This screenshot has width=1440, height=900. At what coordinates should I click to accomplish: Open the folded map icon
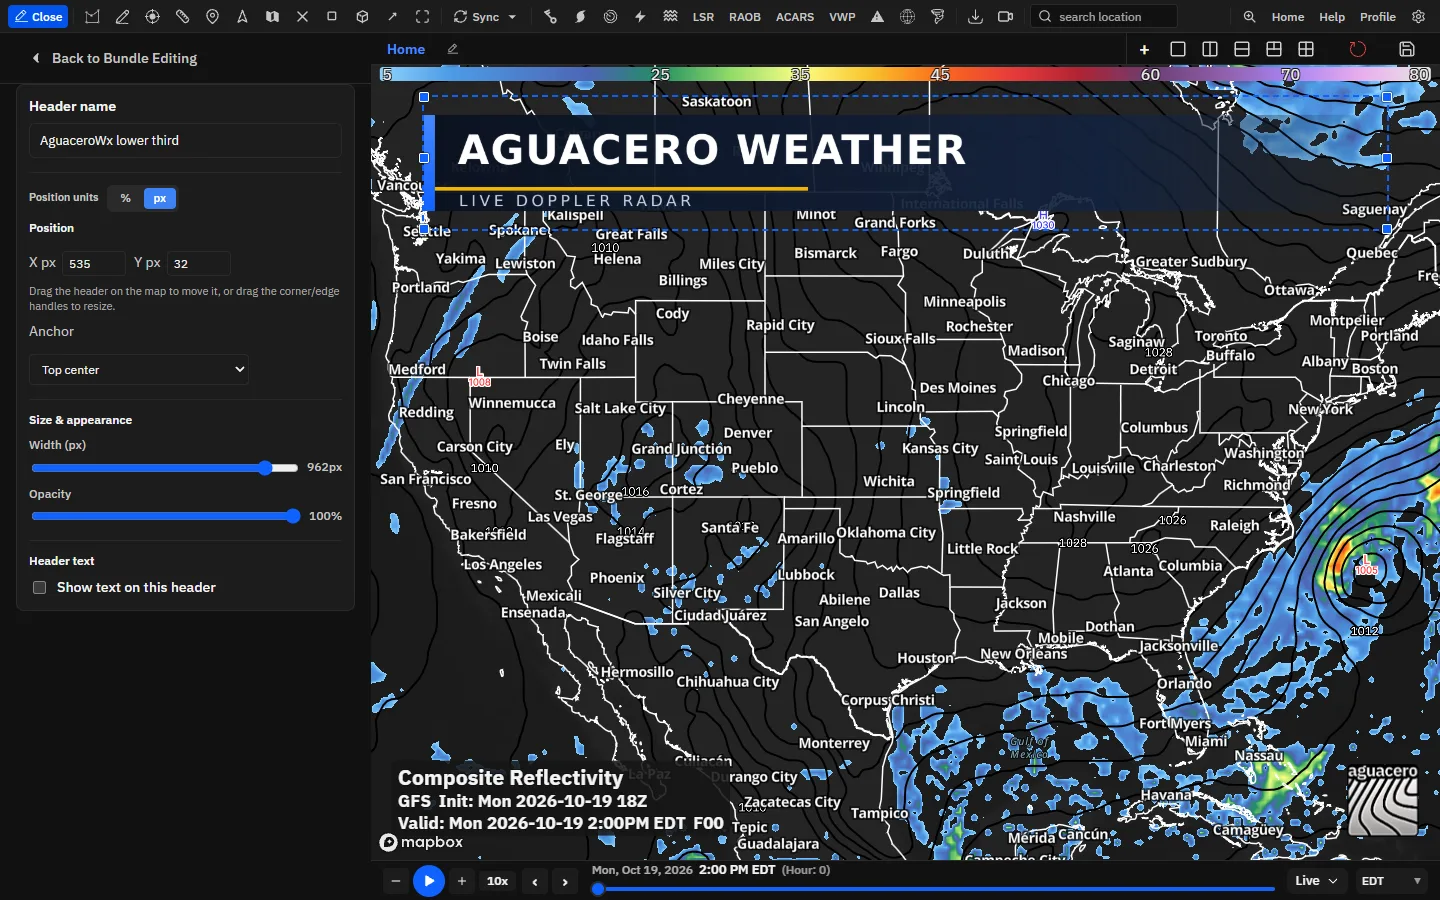[x=272, y=17]
